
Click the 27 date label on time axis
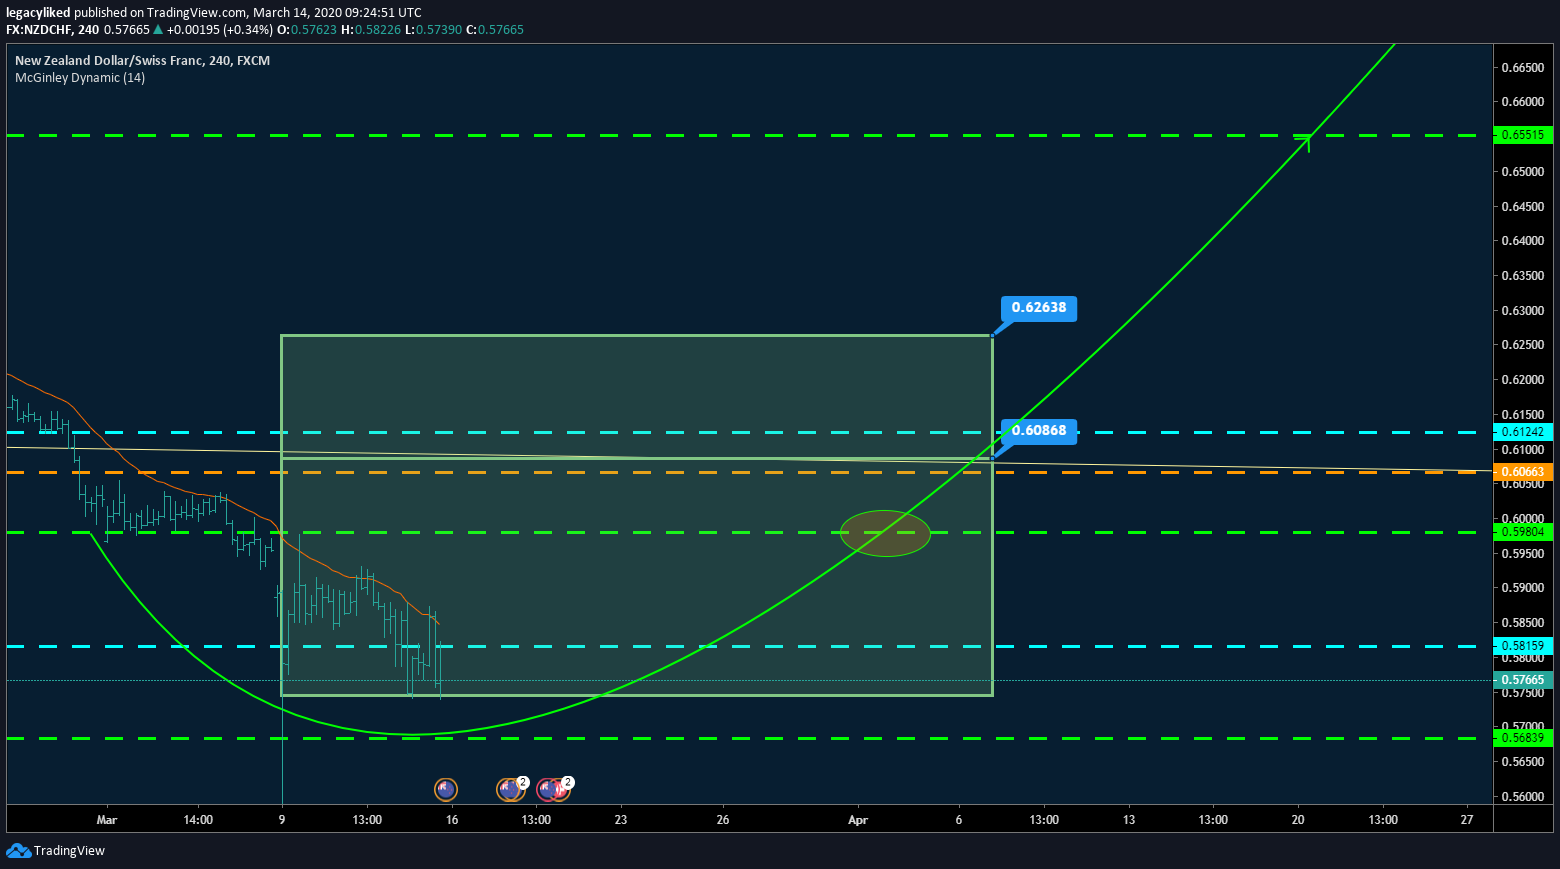(1467, 820)
